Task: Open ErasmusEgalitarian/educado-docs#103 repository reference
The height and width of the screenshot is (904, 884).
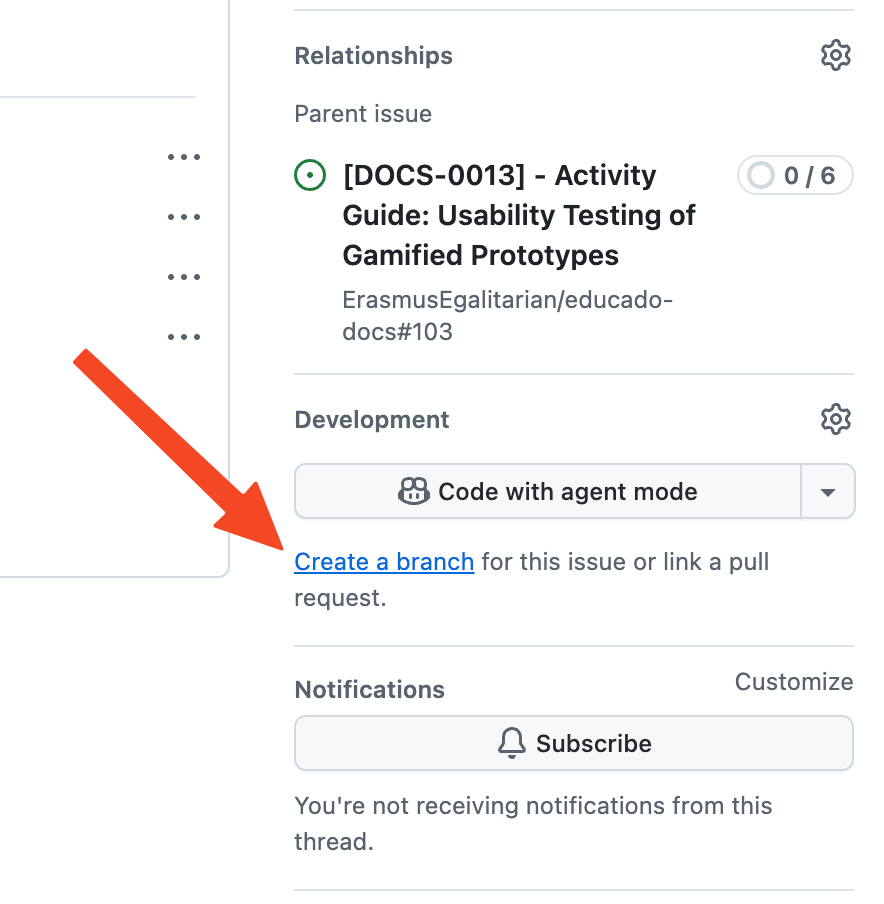Action: pyautogui.click(x=508, y=315)
